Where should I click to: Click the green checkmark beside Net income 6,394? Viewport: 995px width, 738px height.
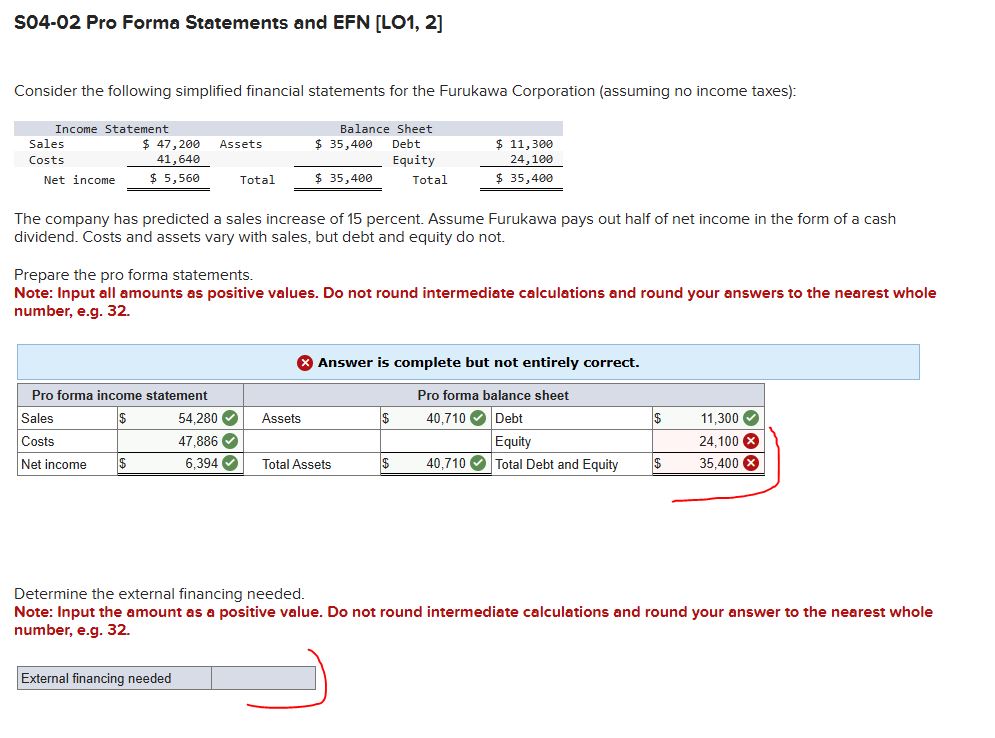point(230,464)
